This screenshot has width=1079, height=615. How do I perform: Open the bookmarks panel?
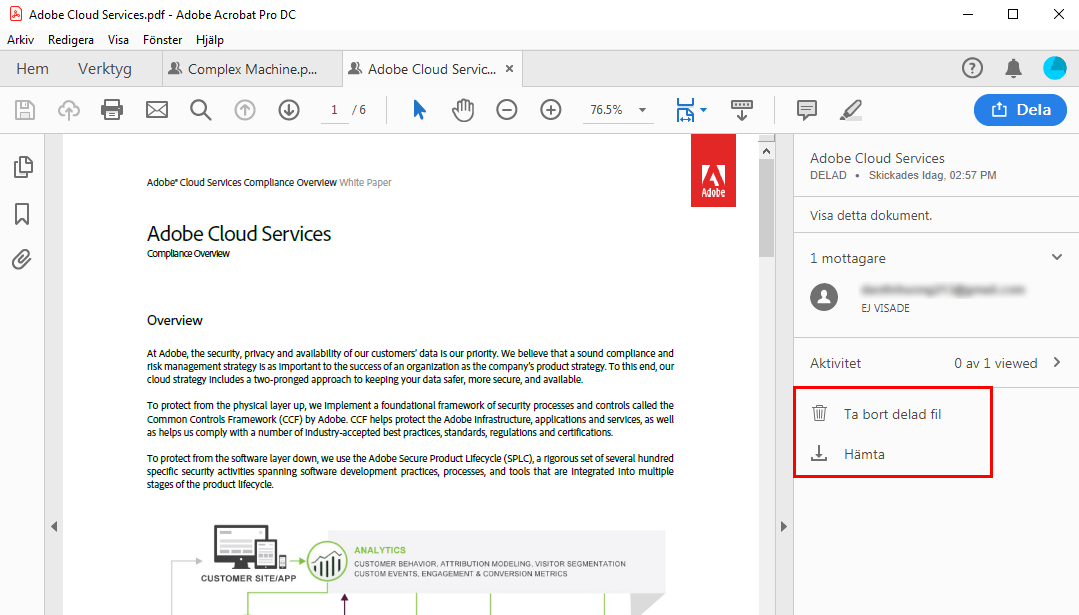(22, 214)
